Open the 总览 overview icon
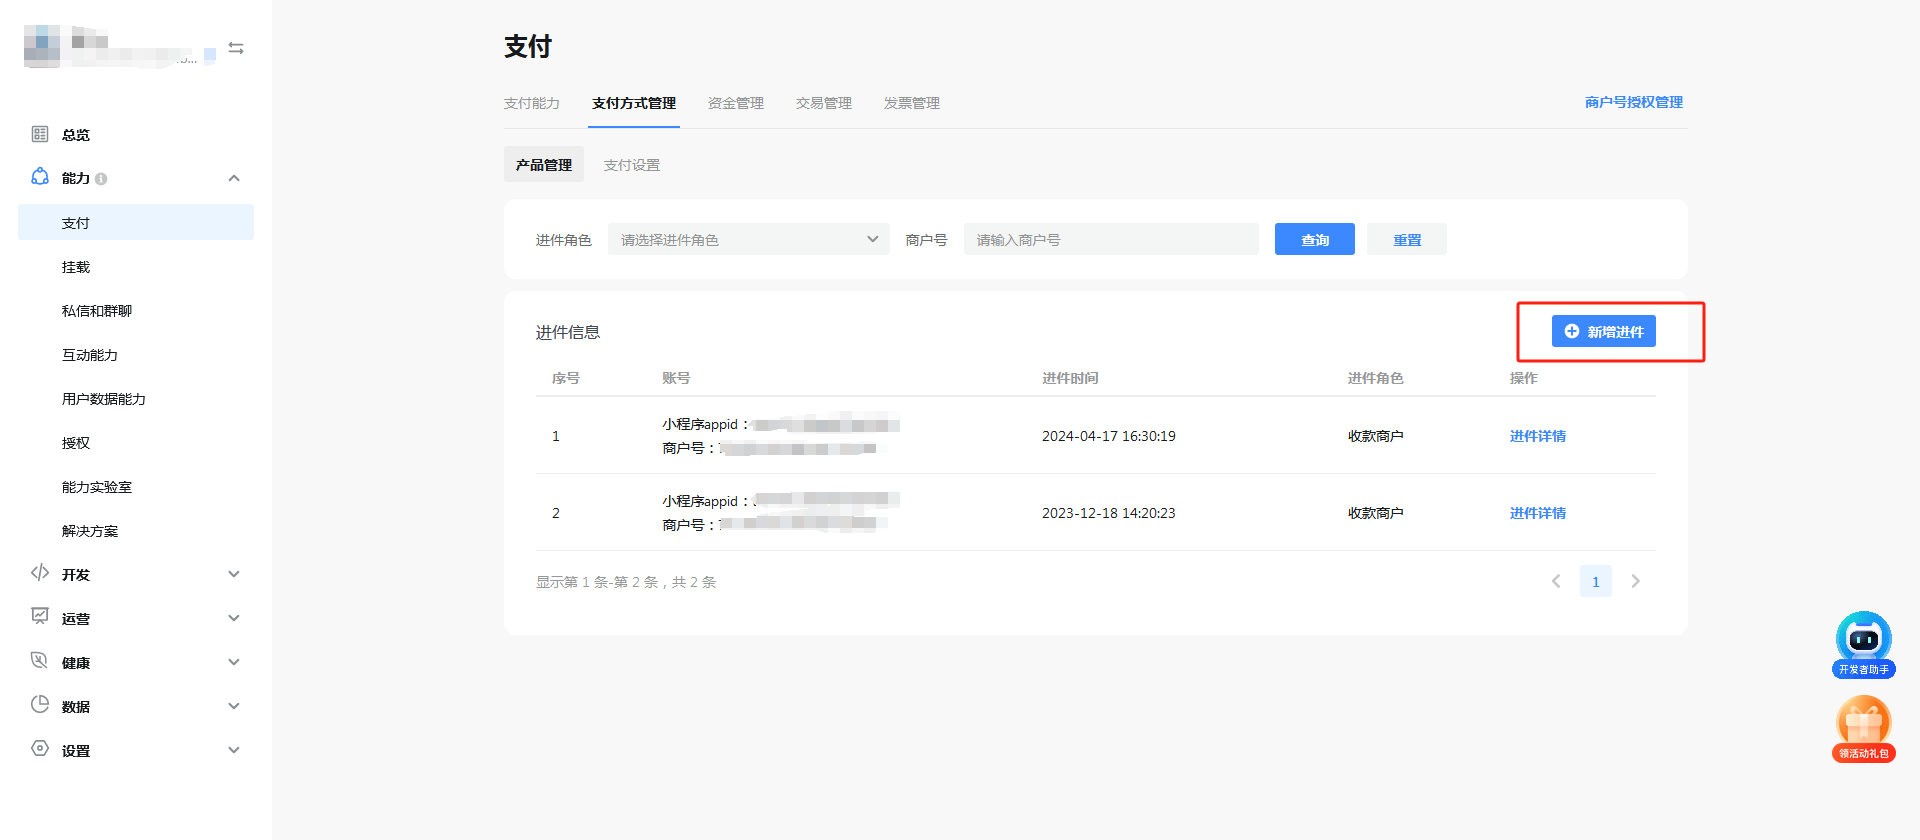 coord(40,134)
